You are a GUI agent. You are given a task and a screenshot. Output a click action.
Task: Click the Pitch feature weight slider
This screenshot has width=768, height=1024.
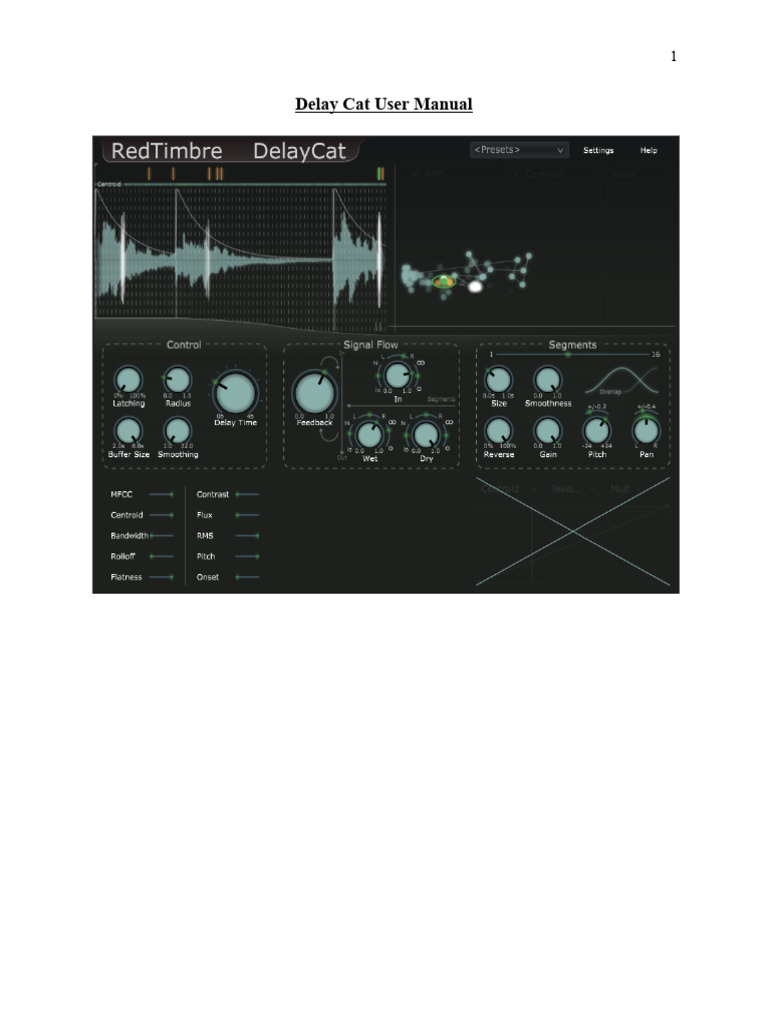pyautogui.click(x=248, y=556)
